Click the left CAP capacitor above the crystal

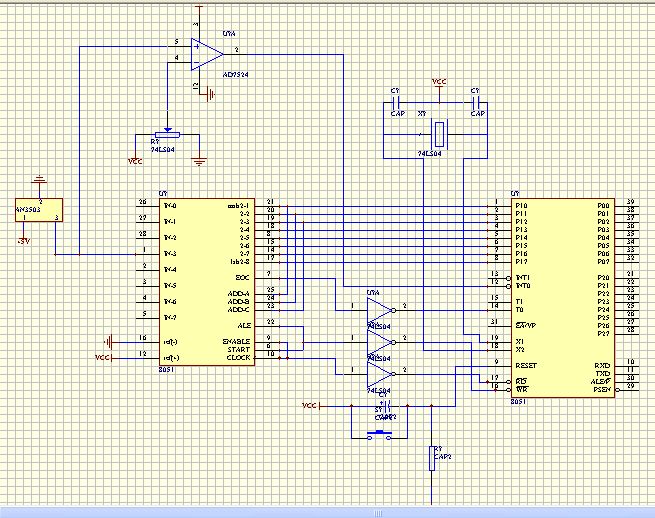pos(396,102)
